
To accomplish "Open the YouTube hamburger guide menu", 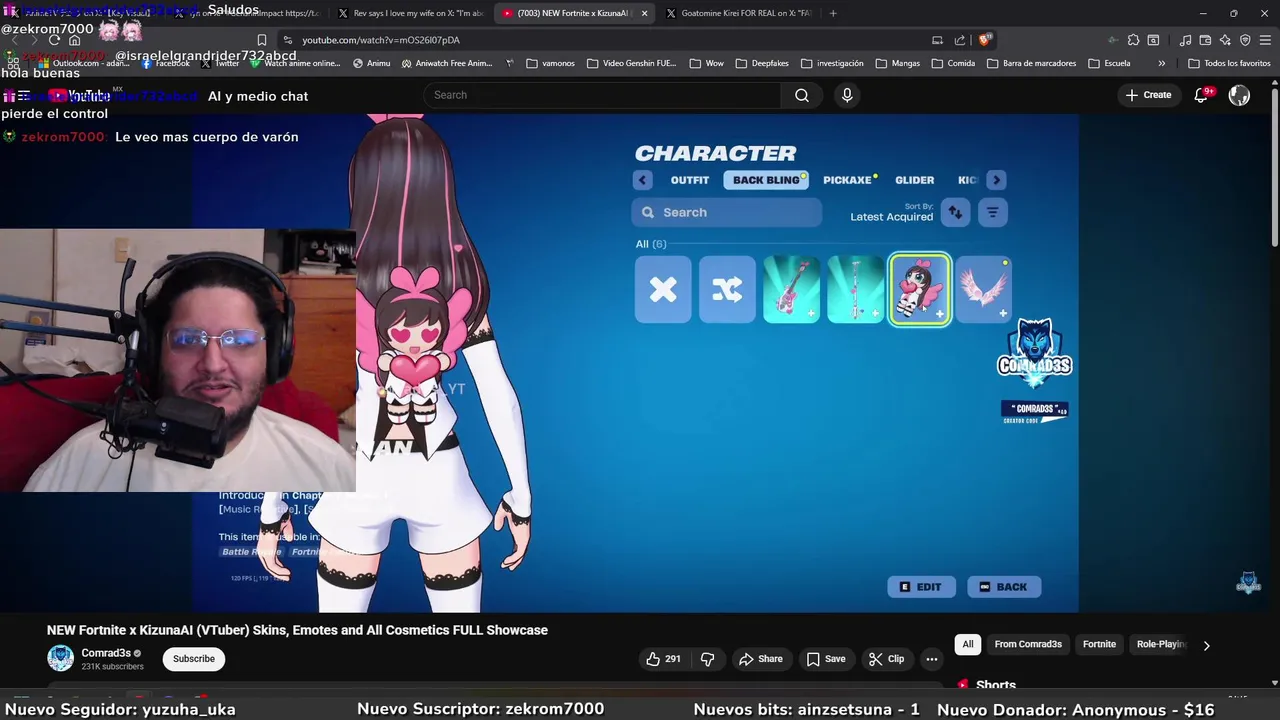I will click(x=24, y=96).
